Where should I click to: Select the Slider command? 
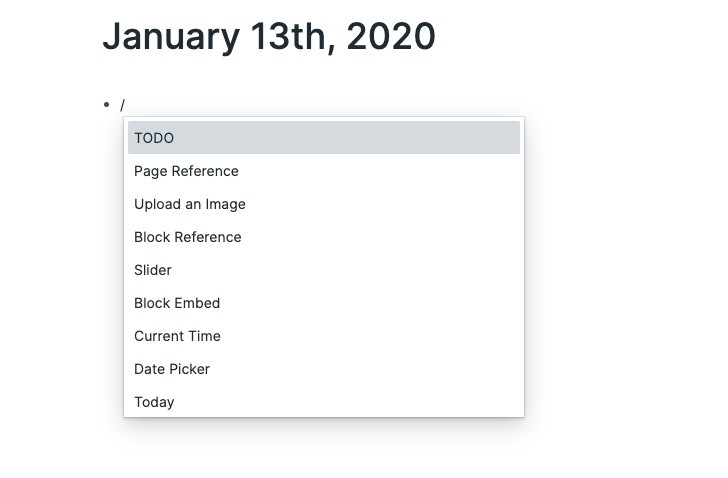(153, 270)
